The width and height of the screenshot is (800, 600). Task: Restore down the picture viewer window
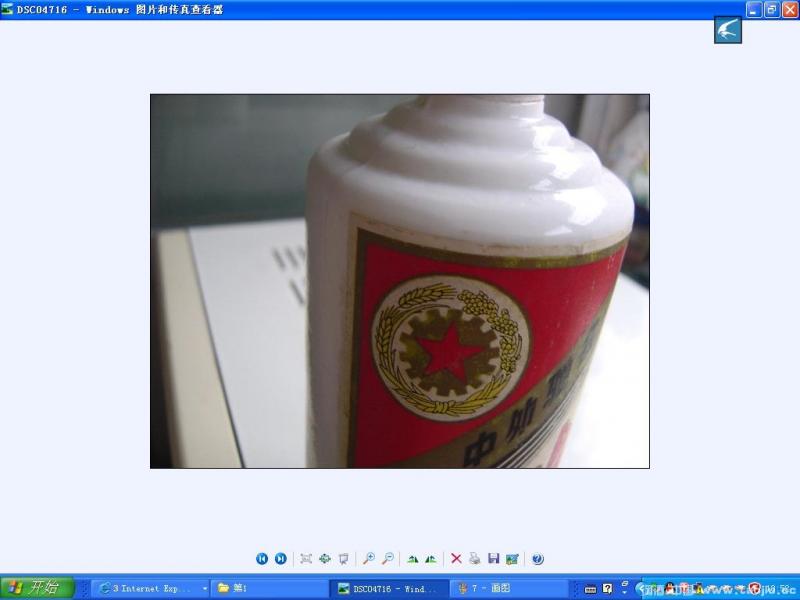tap(772, 10)
